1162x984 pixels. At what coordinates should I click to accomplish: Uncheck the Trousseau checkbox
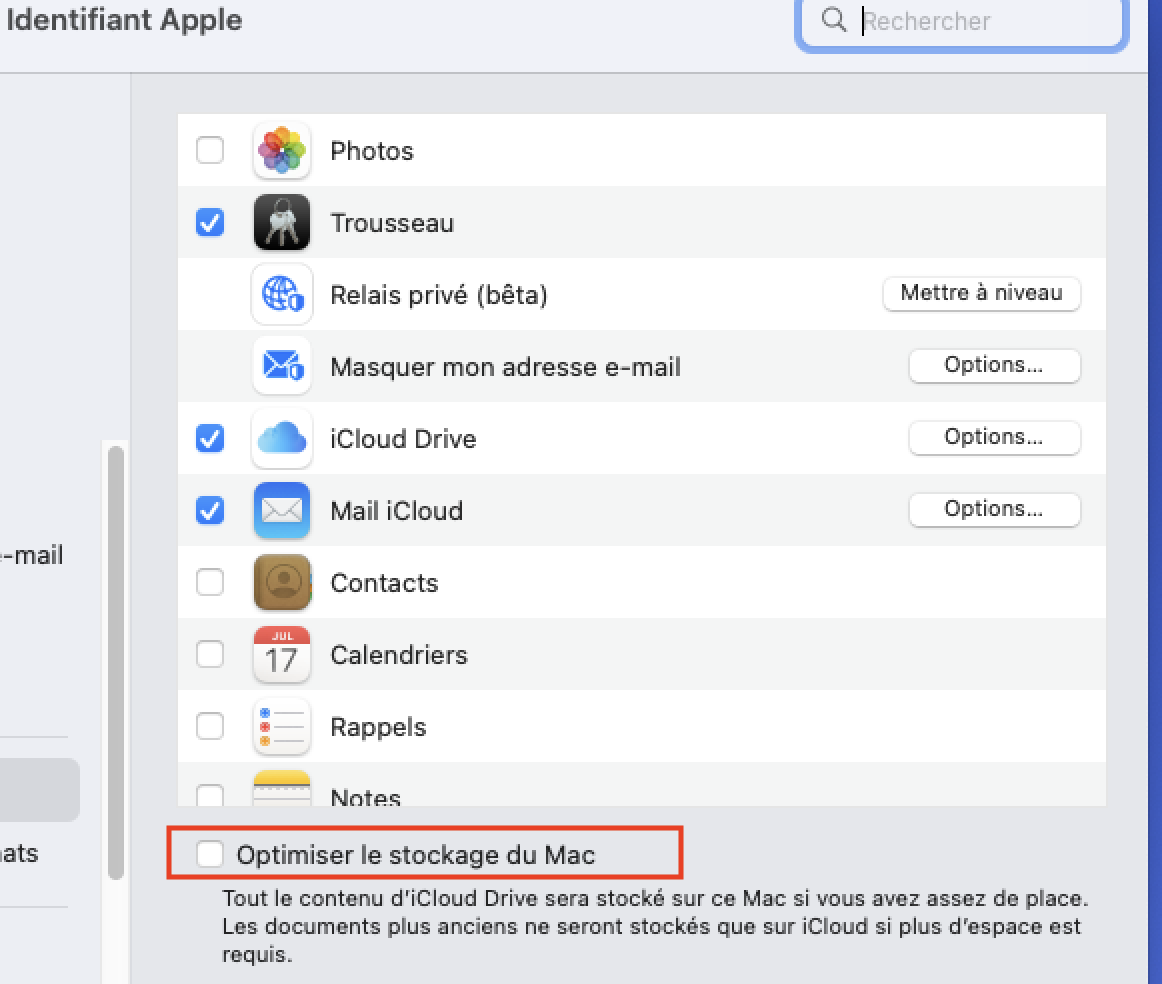pos(210,222)
